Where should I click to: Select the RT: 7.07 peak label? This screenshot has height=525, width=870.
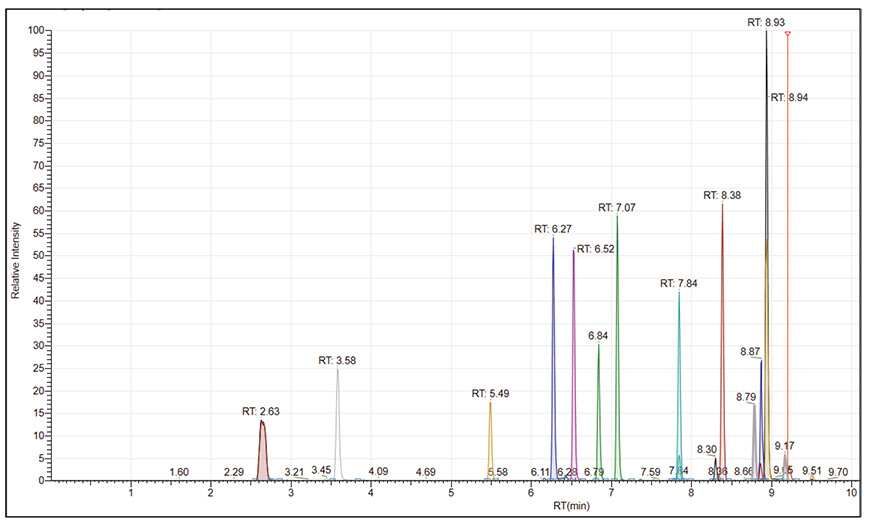[x=617, y=207]
